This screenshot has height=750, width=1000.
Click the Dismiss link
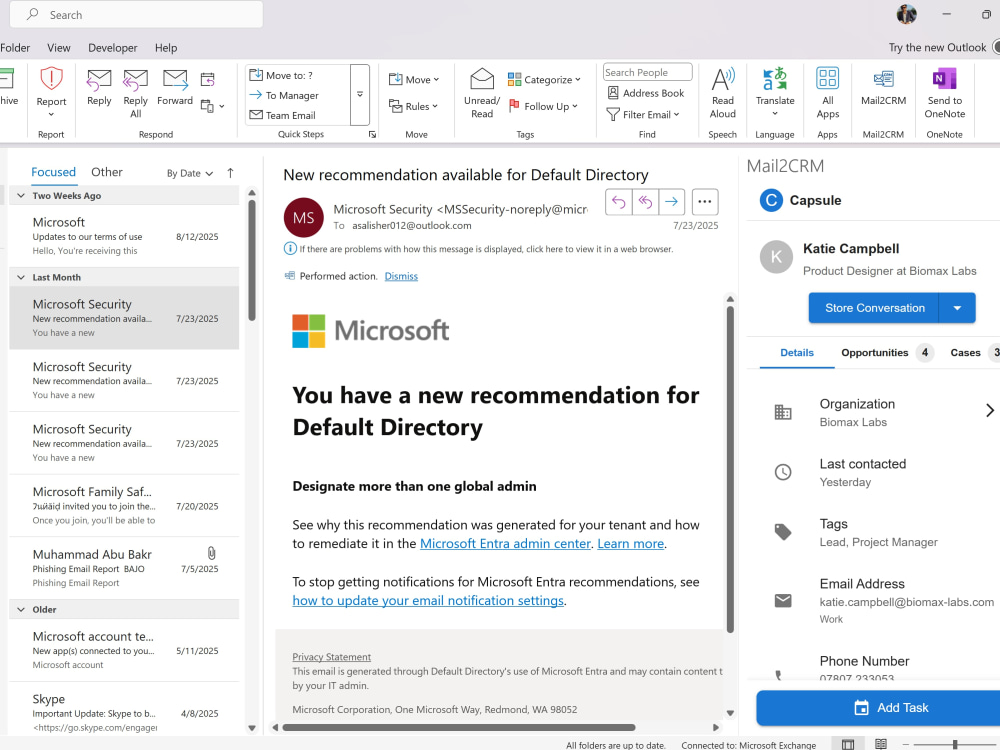[401, 276]
